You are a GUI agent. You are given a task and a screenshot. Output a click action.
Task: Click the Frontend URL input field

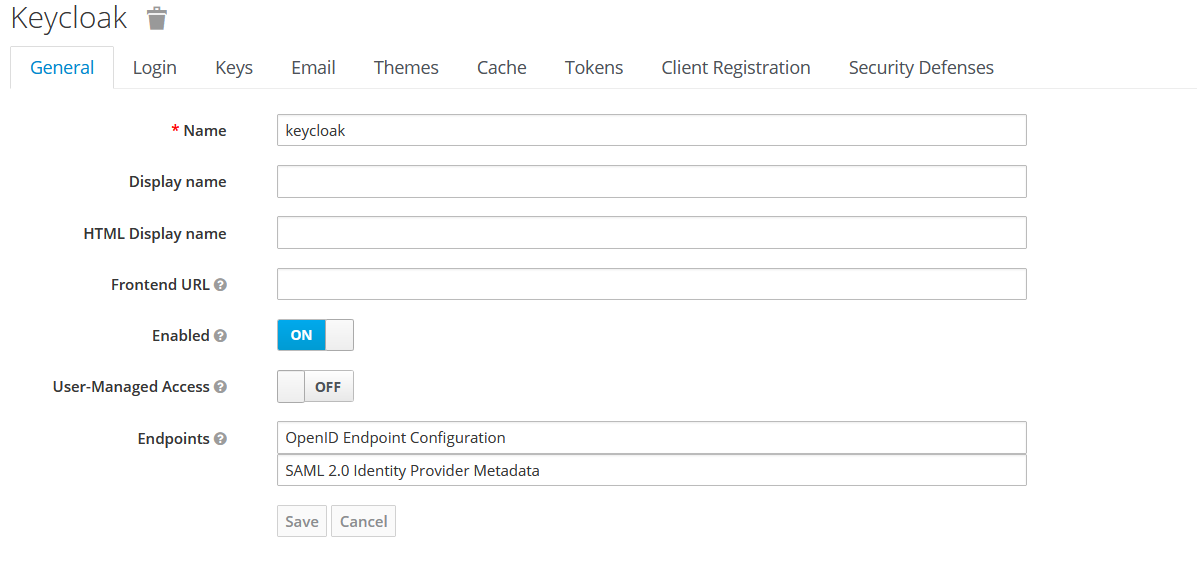[x=651, y=283]
